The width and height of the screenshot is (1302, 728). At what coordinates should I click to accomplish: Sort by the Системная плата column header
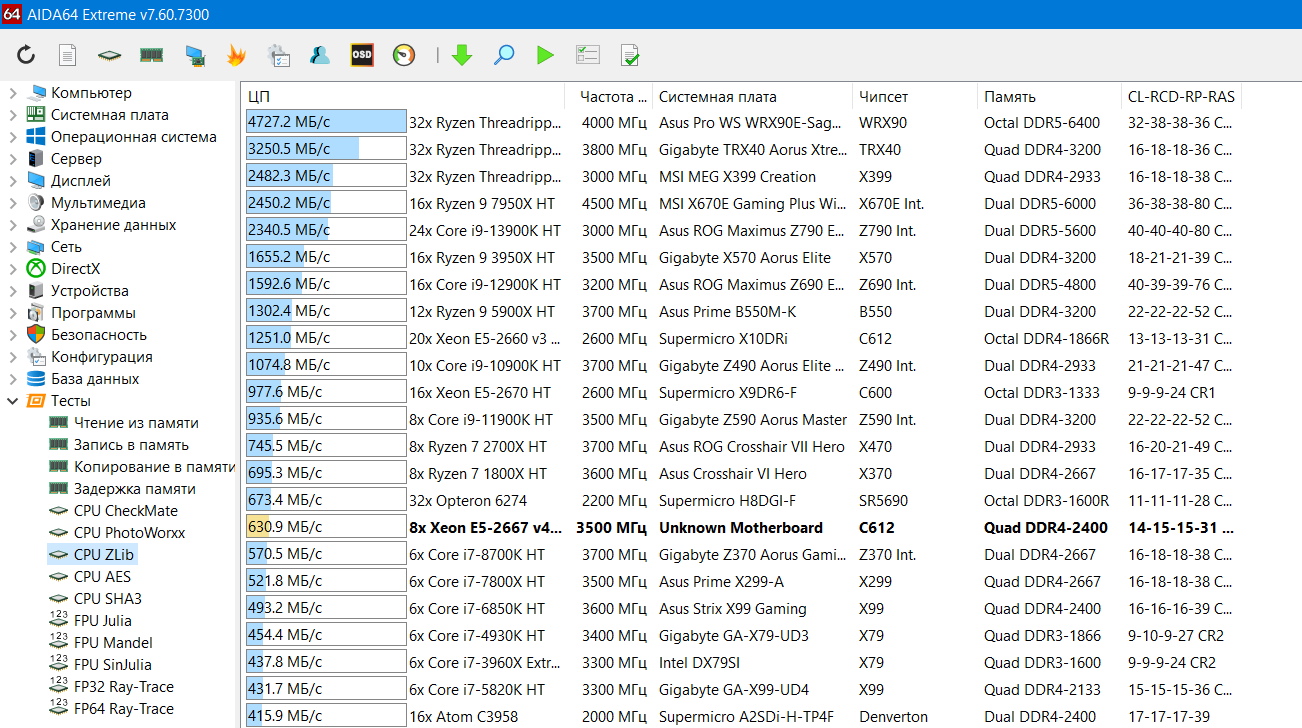[x=752, y=97]
